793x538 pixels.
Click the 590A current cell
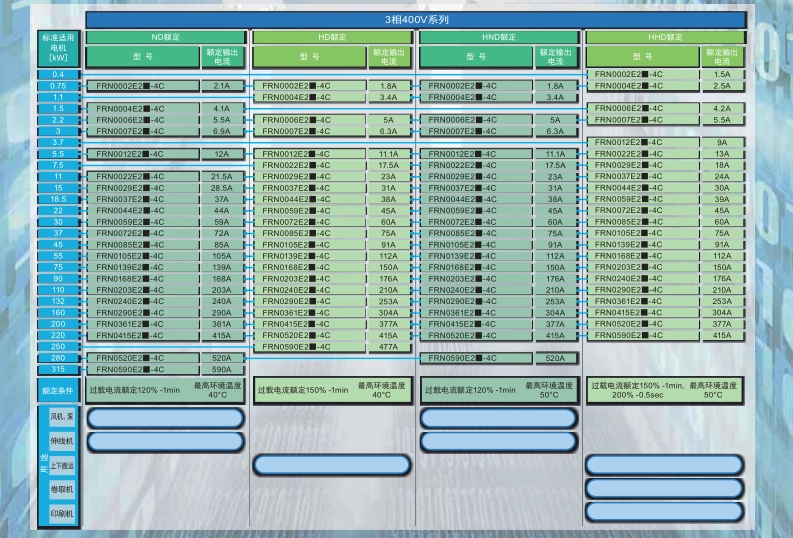222,369
